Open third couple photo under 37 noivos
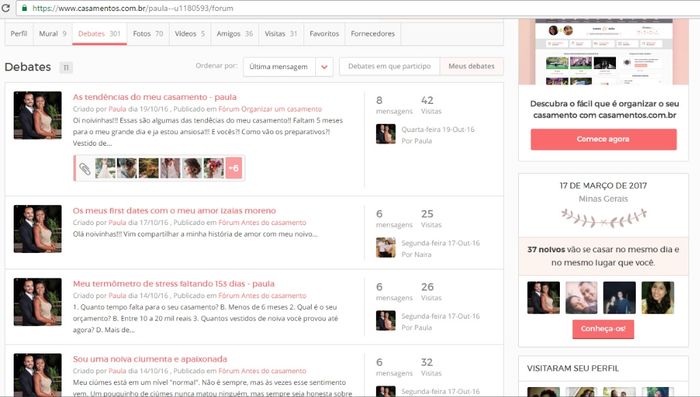The width and height of the screenshot is (700, 397). (619, 297)
